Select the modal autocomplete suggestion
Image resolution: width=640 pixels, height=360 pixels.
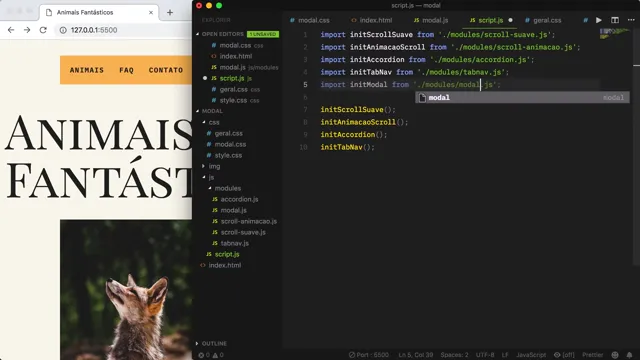coord(522,98)
